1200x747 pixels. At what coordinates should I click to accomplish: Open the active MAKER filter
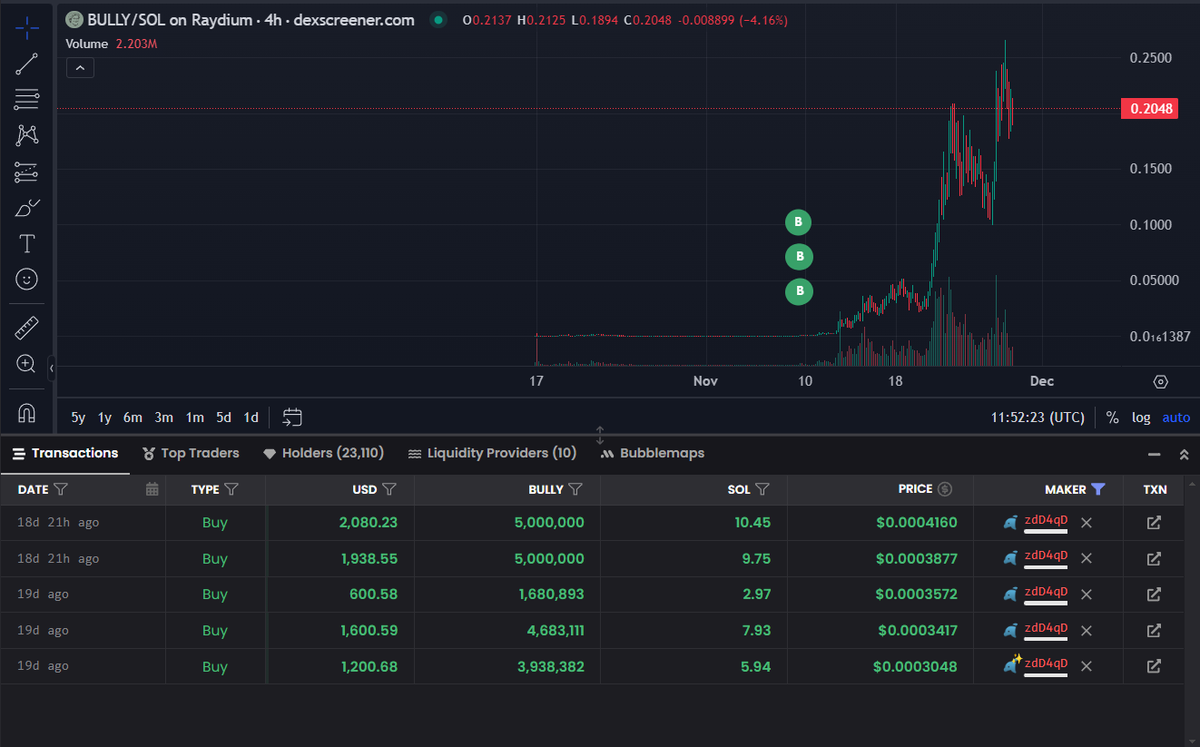[1098, 489]
